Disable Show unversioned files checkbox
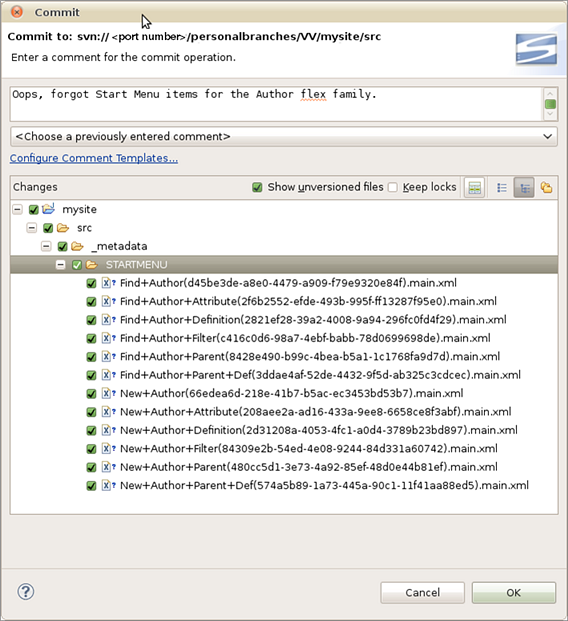The image size is (568, 621). [x=257, y=187]
